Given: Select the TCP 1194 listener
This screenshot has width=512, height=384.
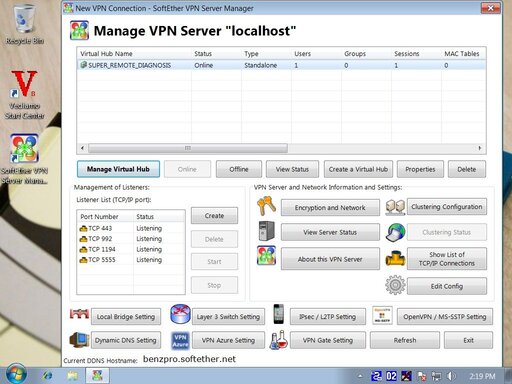Looking at the screenshot, I should tap(131, 249).
